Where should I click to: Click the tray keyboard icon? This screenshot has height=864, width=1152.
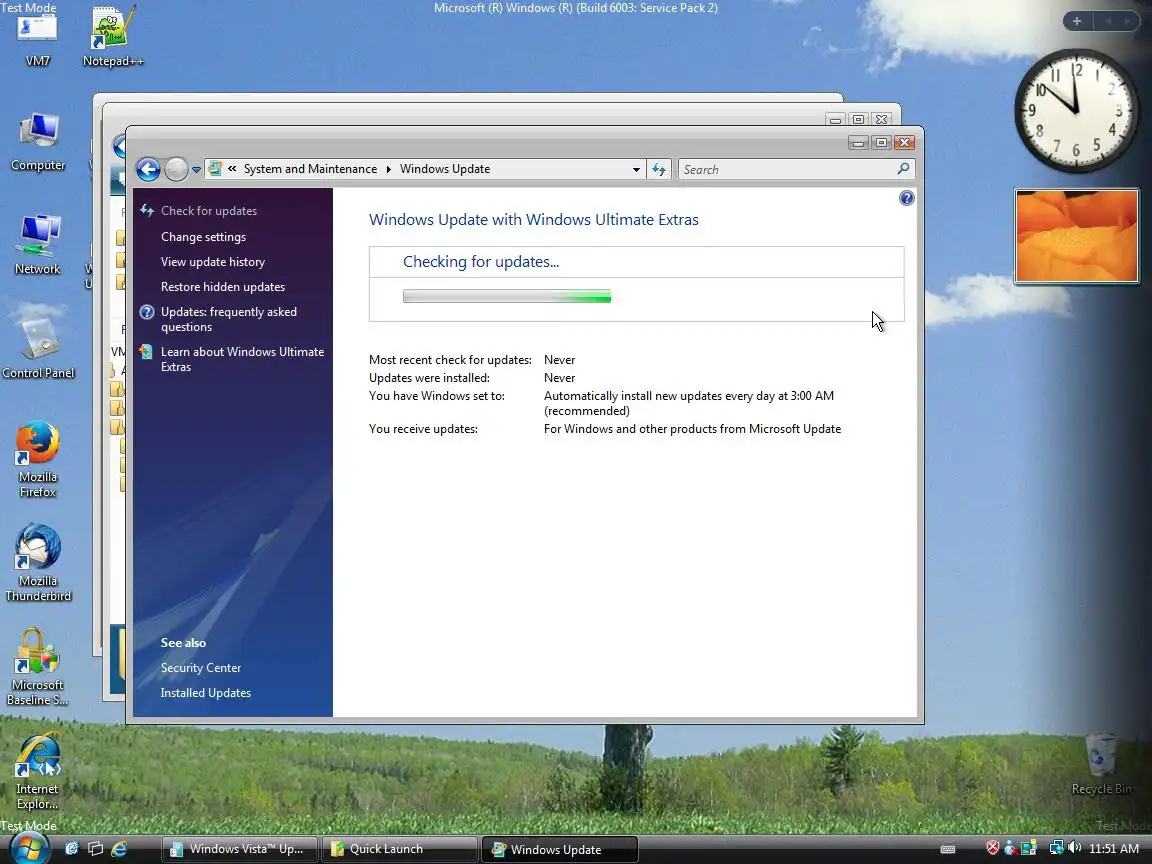[948, 849]
